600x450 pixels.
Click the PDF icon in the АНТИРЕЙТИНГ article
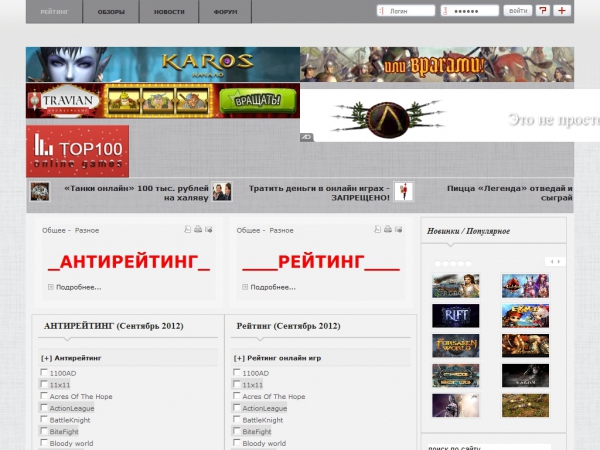pyautogui.click(x=188, y=229)
